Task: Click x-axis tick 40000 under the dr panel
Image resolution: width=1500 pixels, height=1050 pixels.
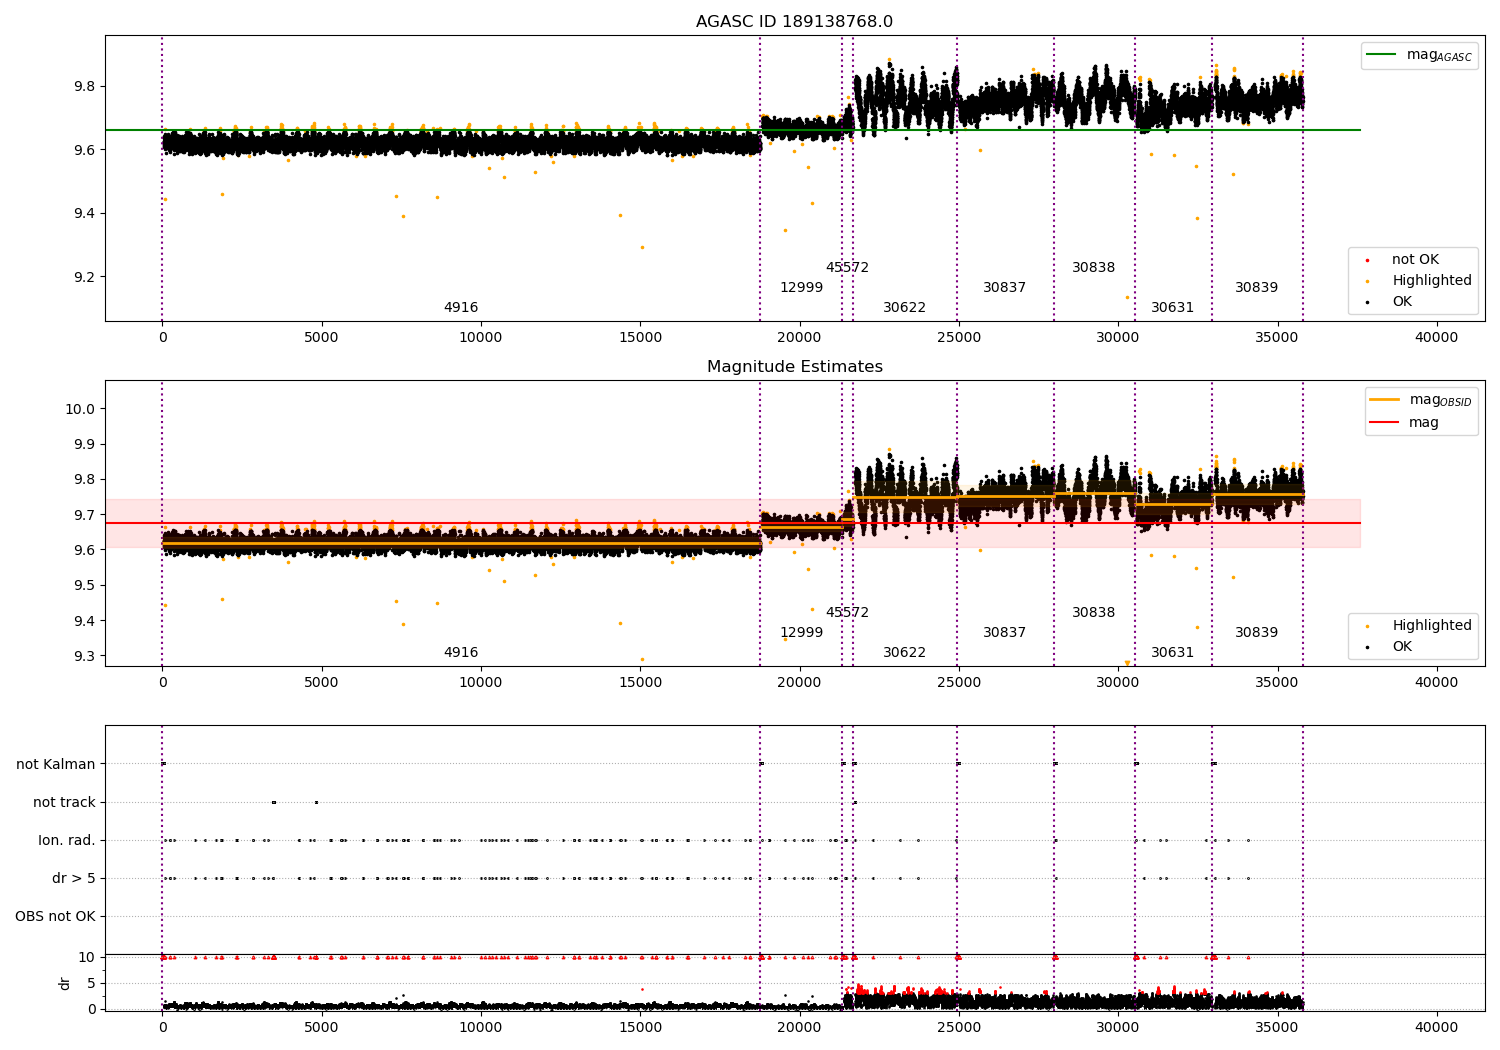Action: (1437, 1028)
